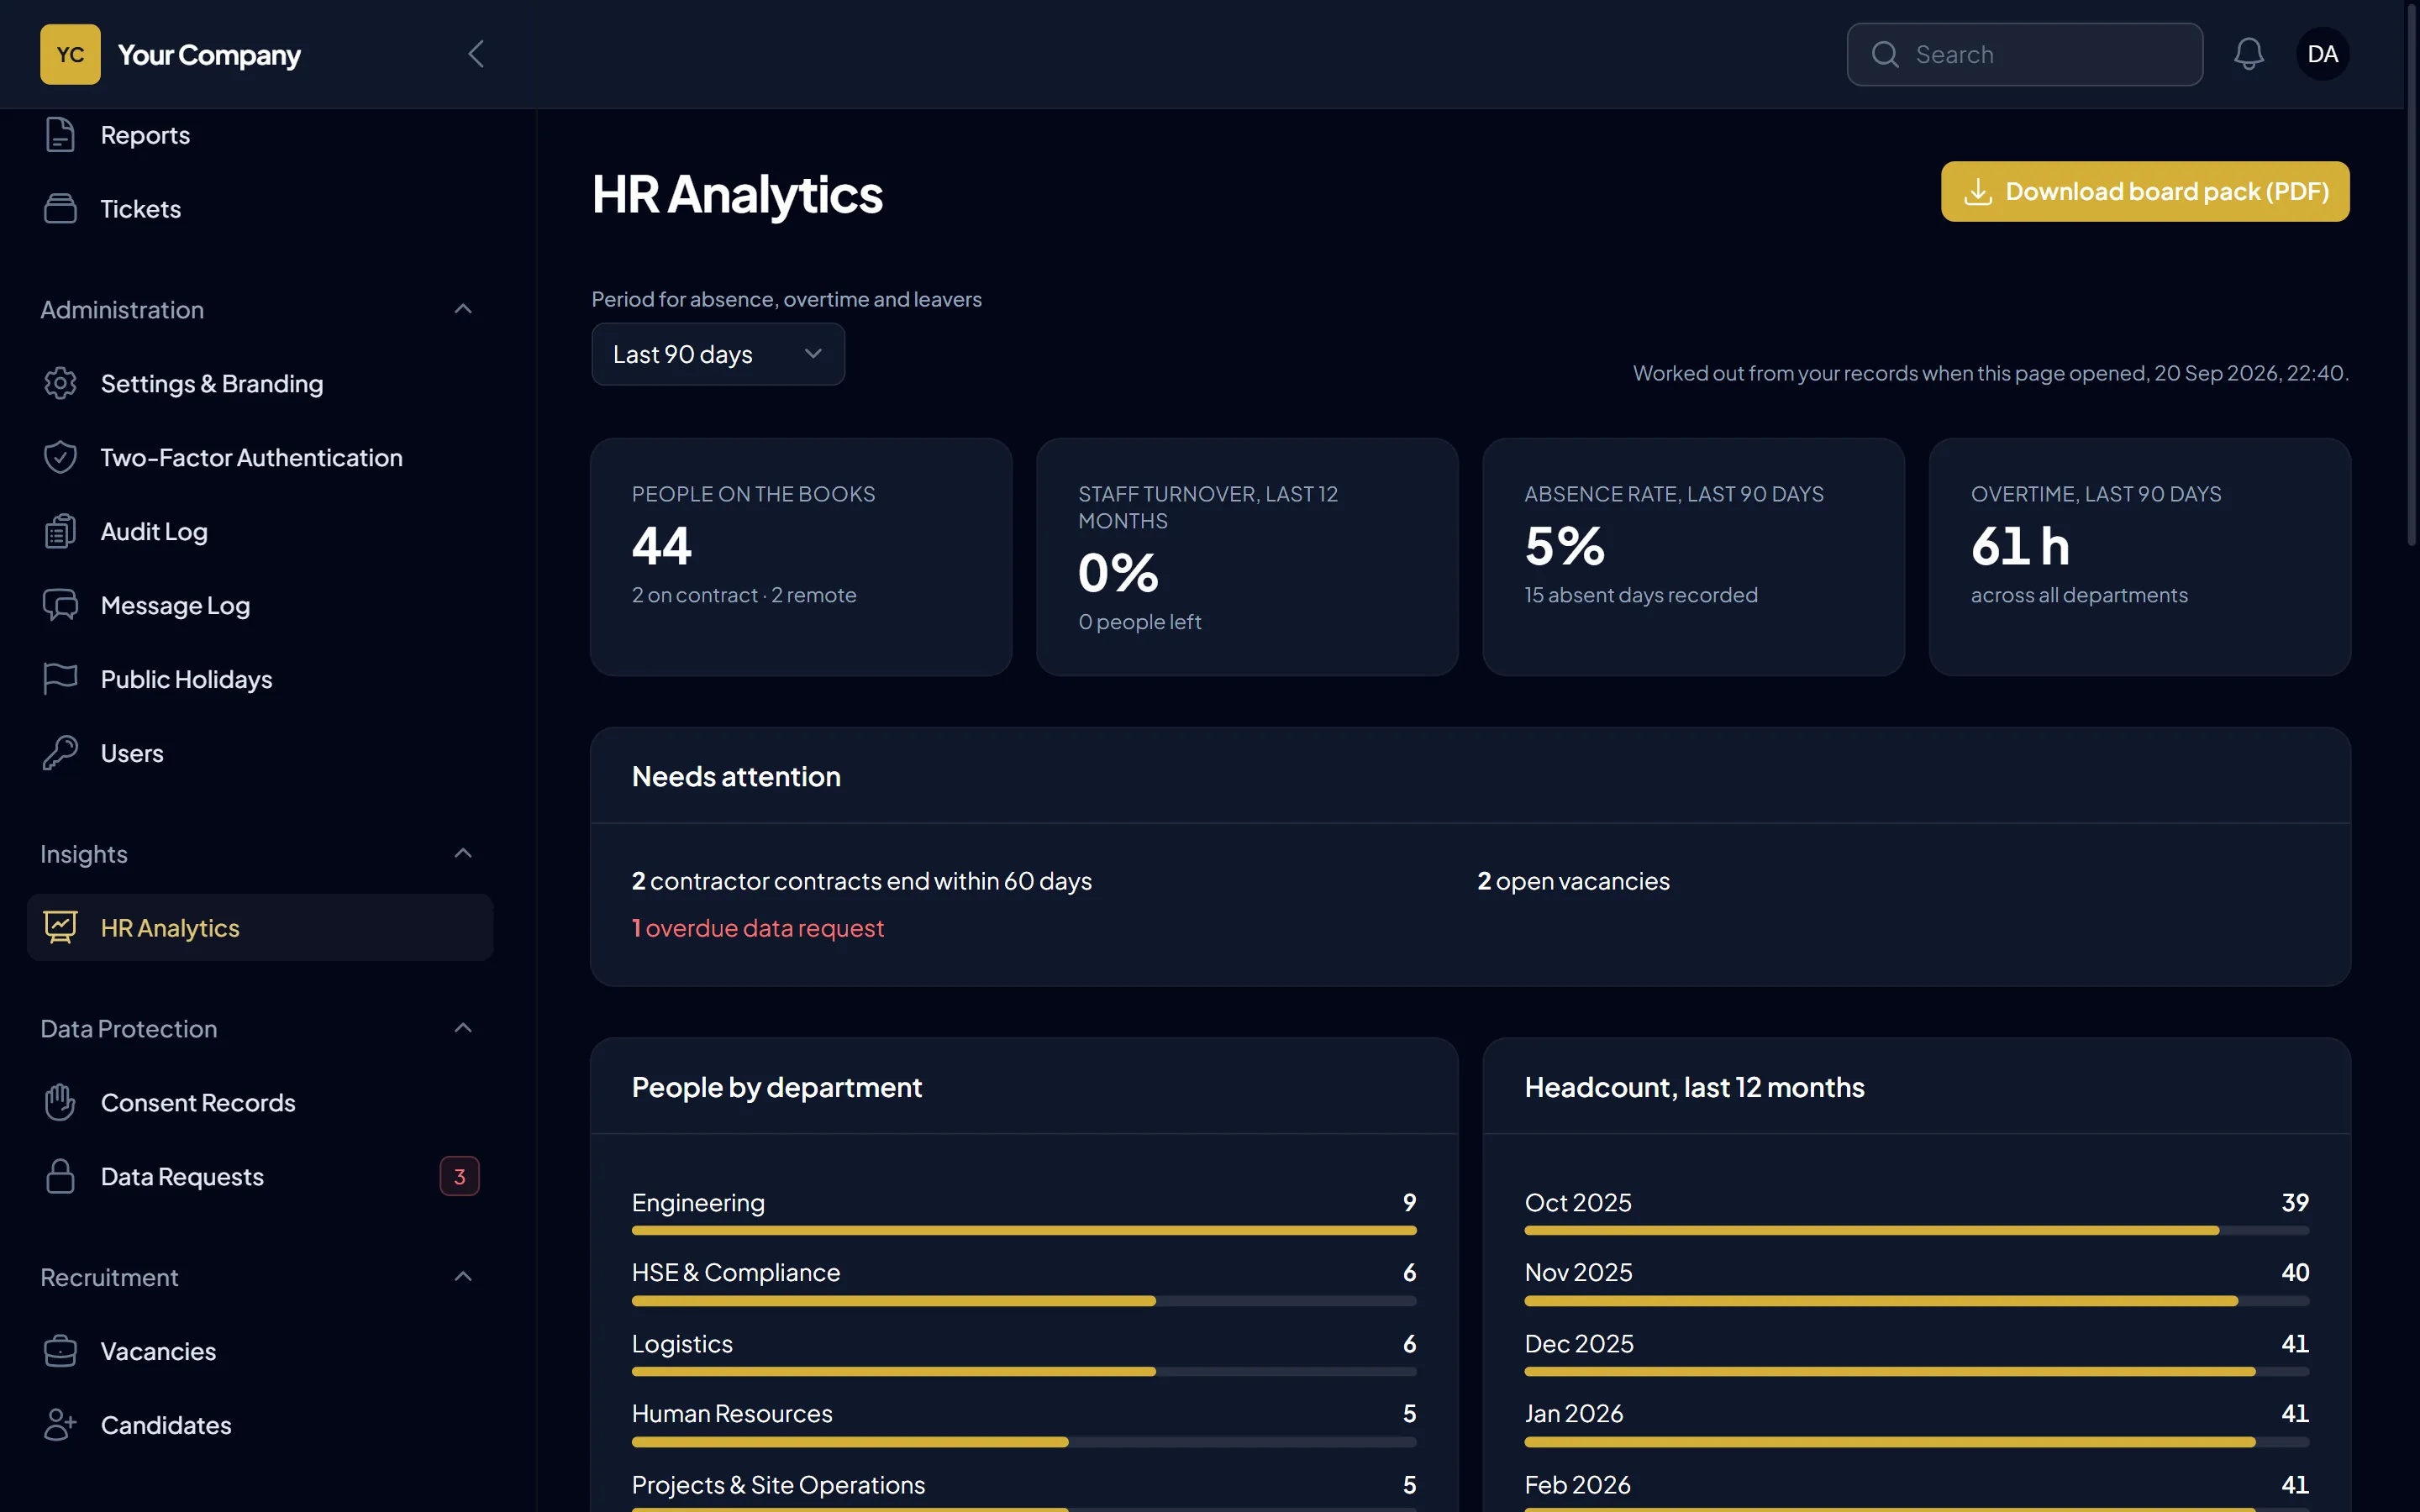The image size is (2420, 1512).
Task: Open the 1 overdue data request link
Action: coord(758,928)
